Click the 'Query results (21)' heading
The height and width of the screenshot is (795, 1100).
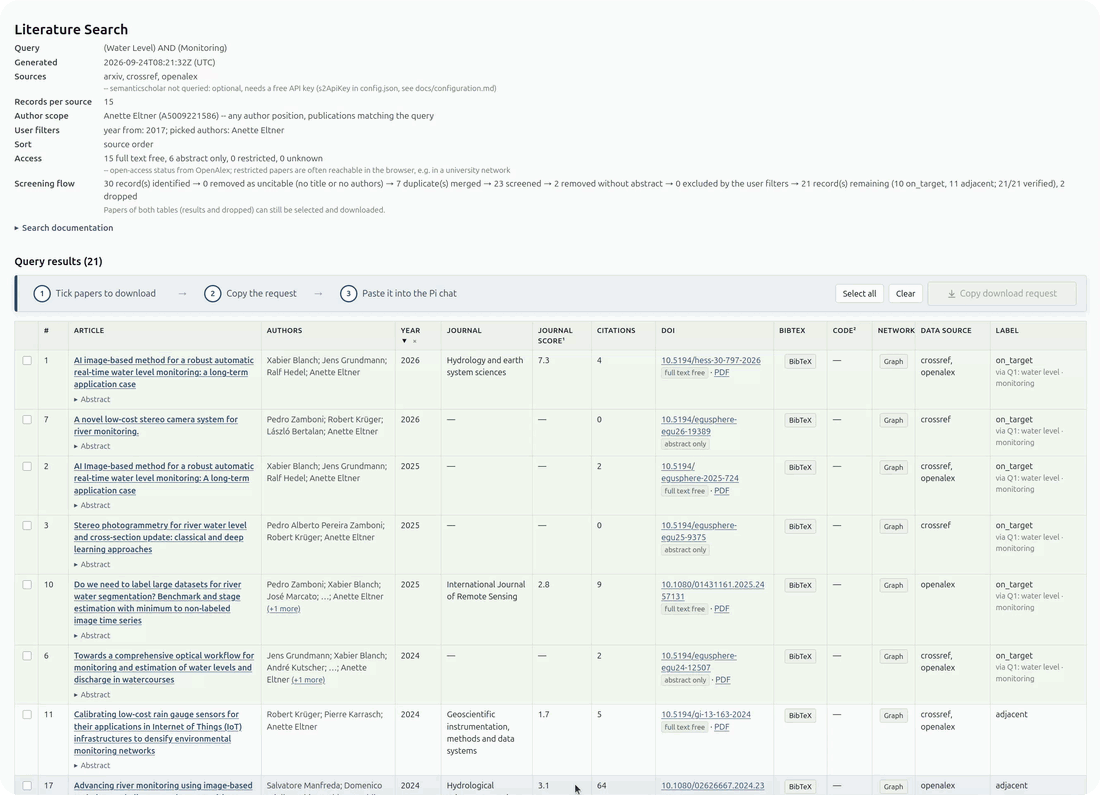click(58, 262)
